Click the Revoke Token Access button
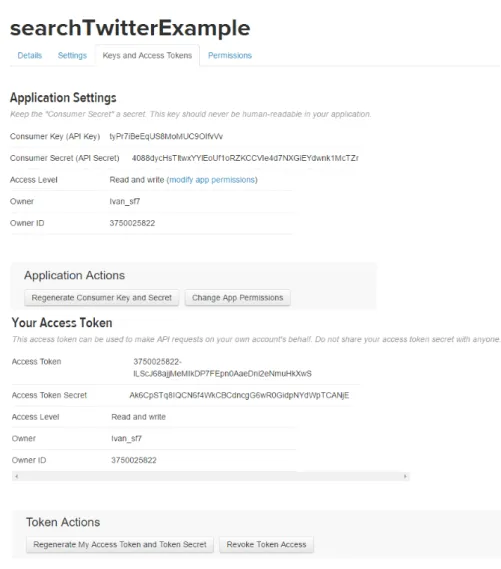 click(x=266, y=544)
